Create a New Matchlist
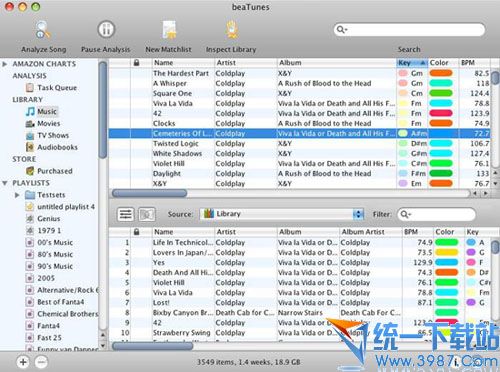 click(x=169, y=30)
